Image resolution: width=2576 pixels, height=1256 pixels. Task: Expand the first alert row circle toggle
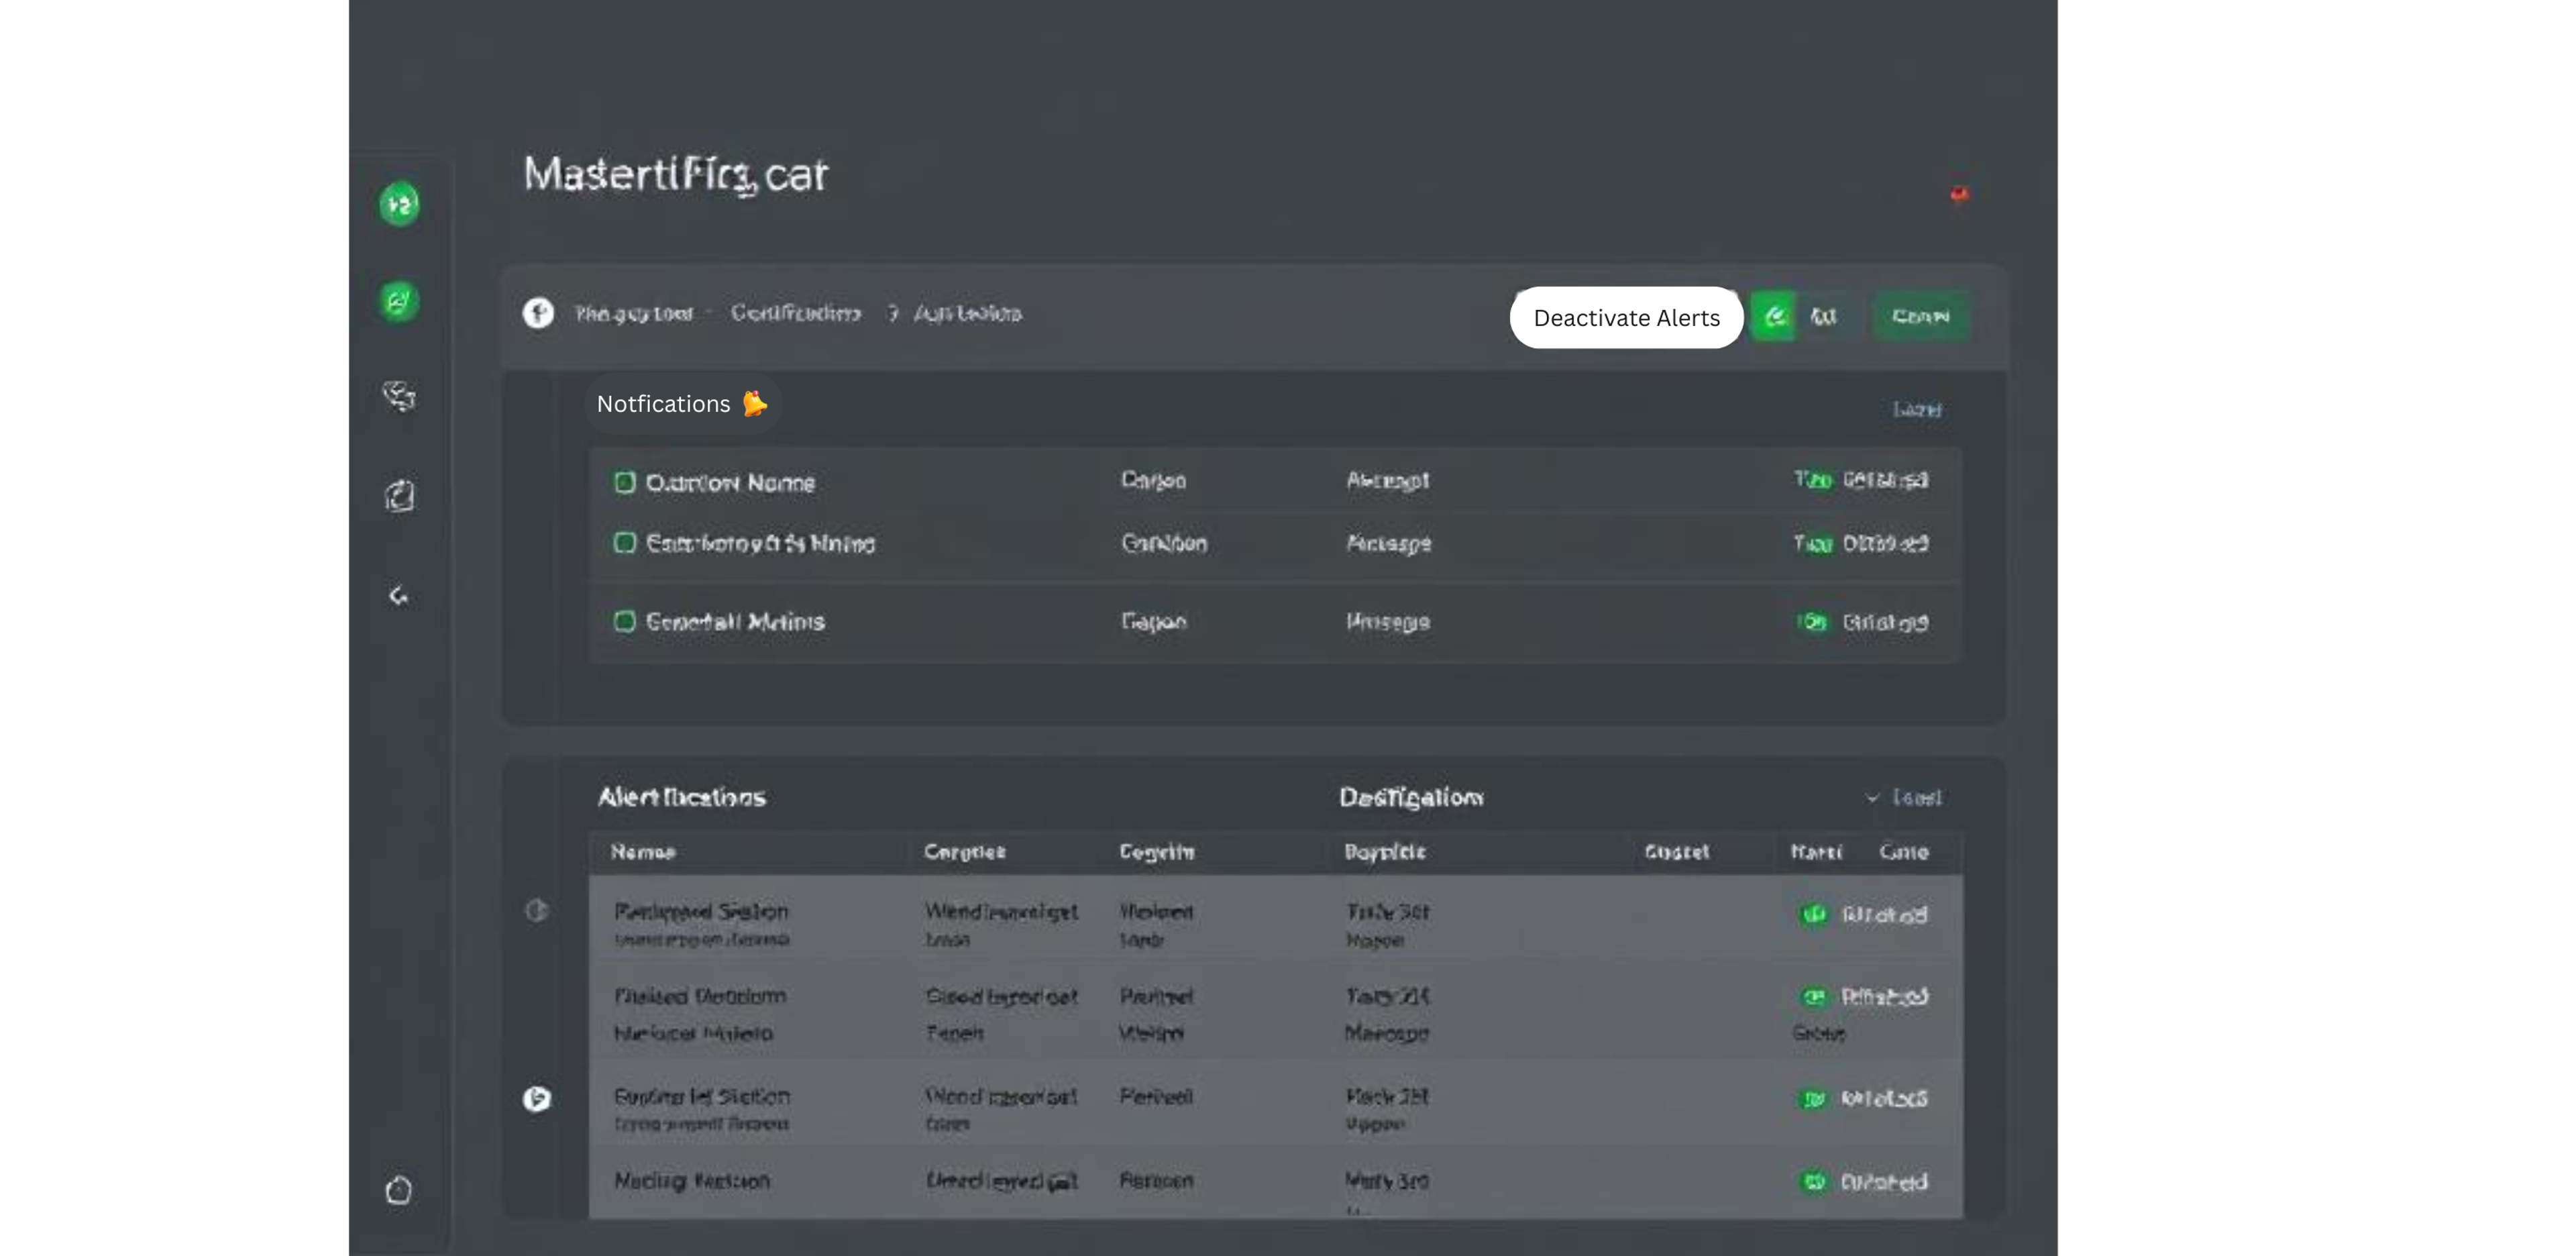tap(537, 910)
